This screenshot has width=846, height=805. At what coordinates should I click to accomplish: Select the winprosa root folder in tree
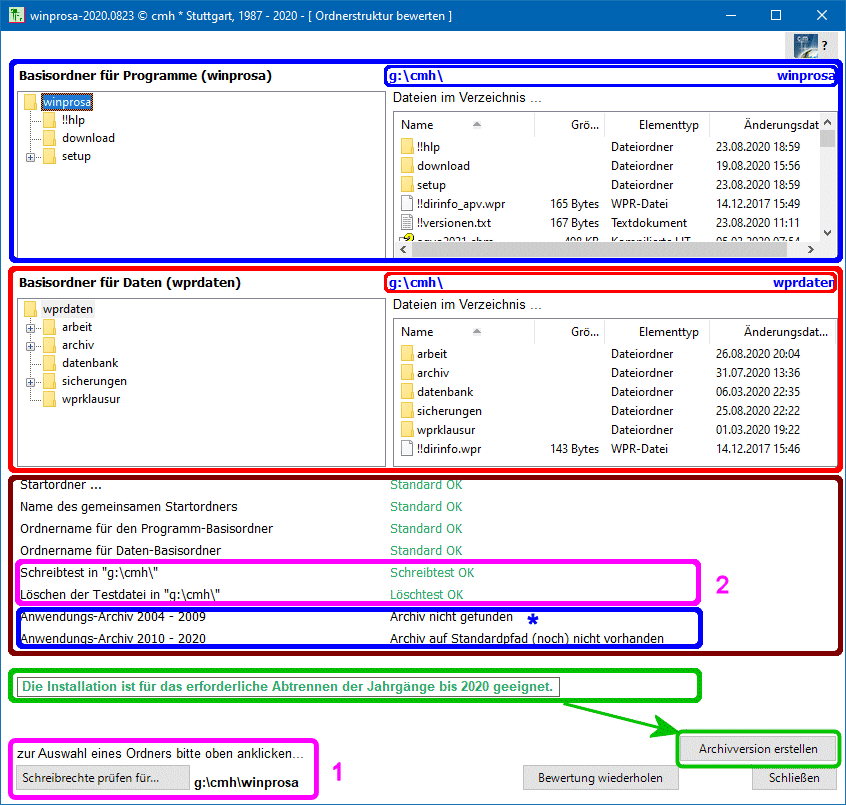tap(66, 102)
